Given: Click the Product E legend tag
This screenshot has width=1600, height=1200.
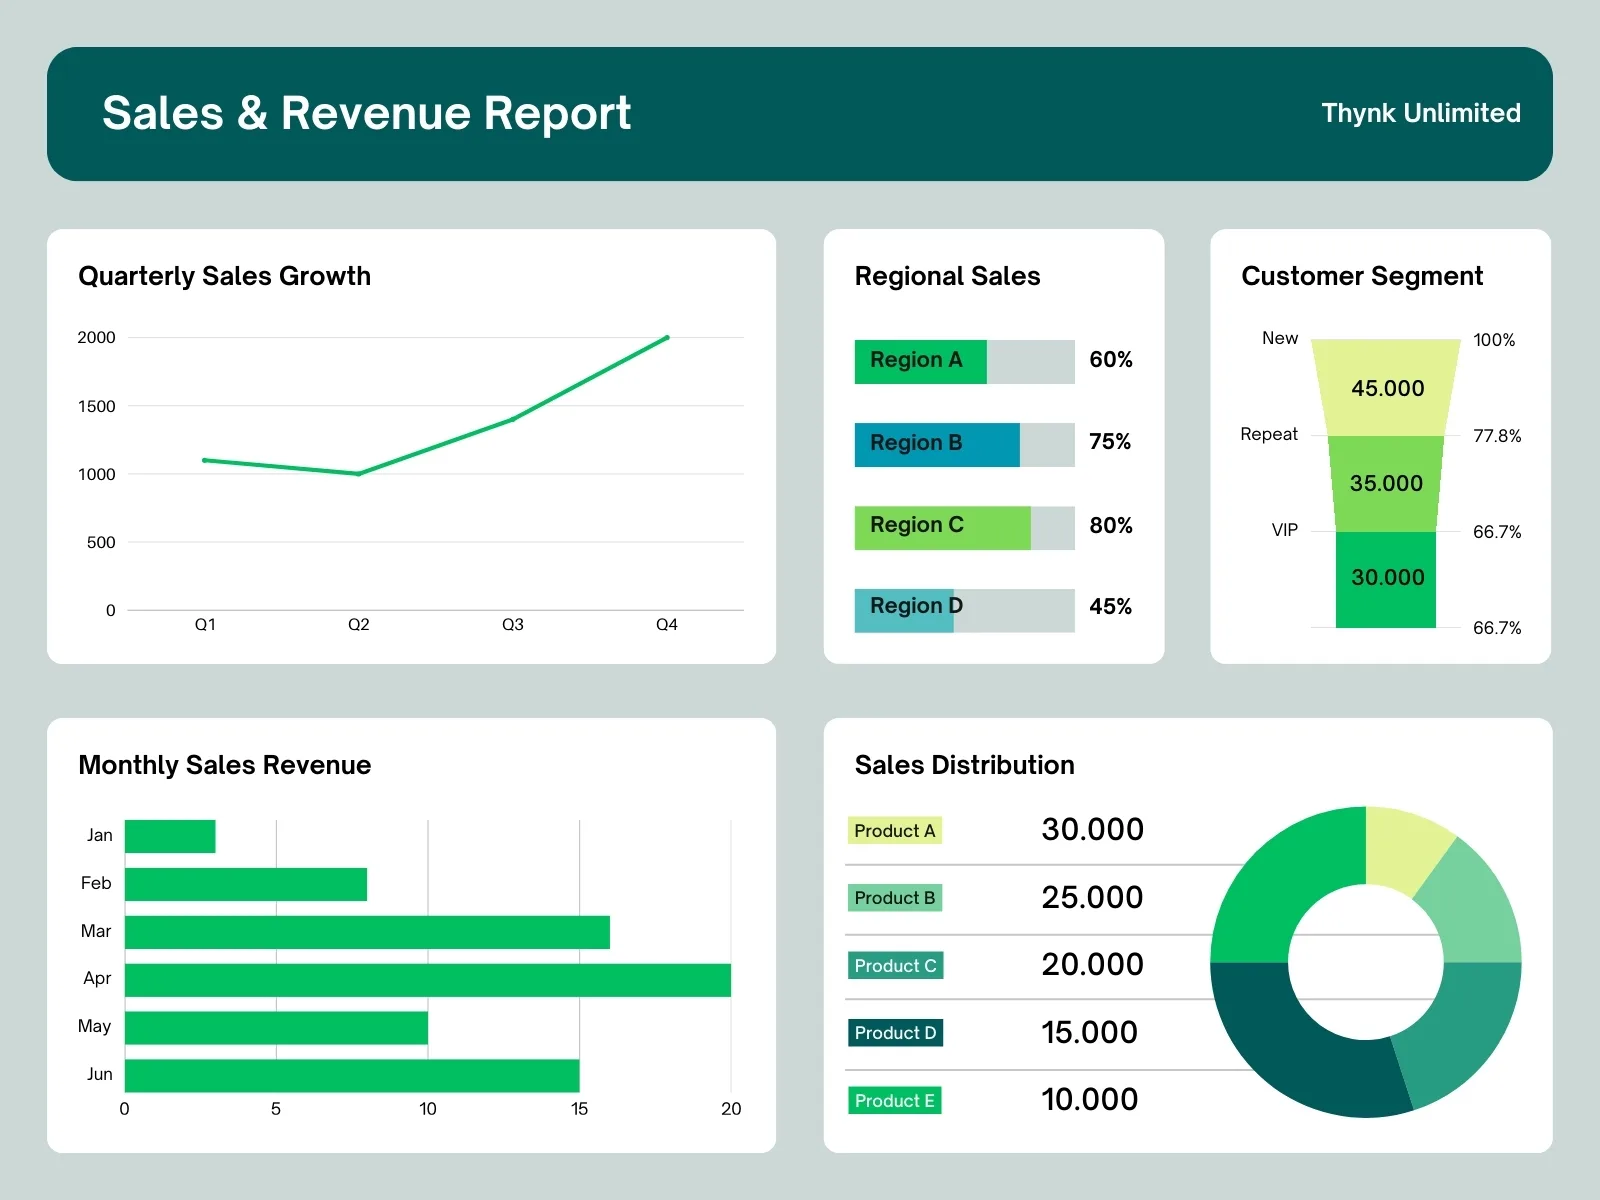Looking at the screenshot, I should click(894, 1101).
